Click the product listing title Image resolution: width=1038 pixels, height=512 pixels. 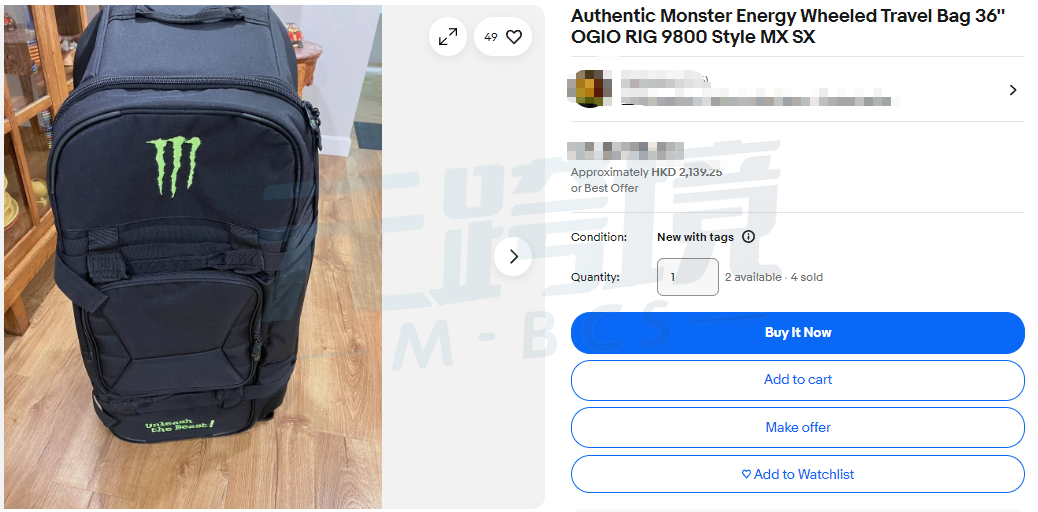[788, 27]
